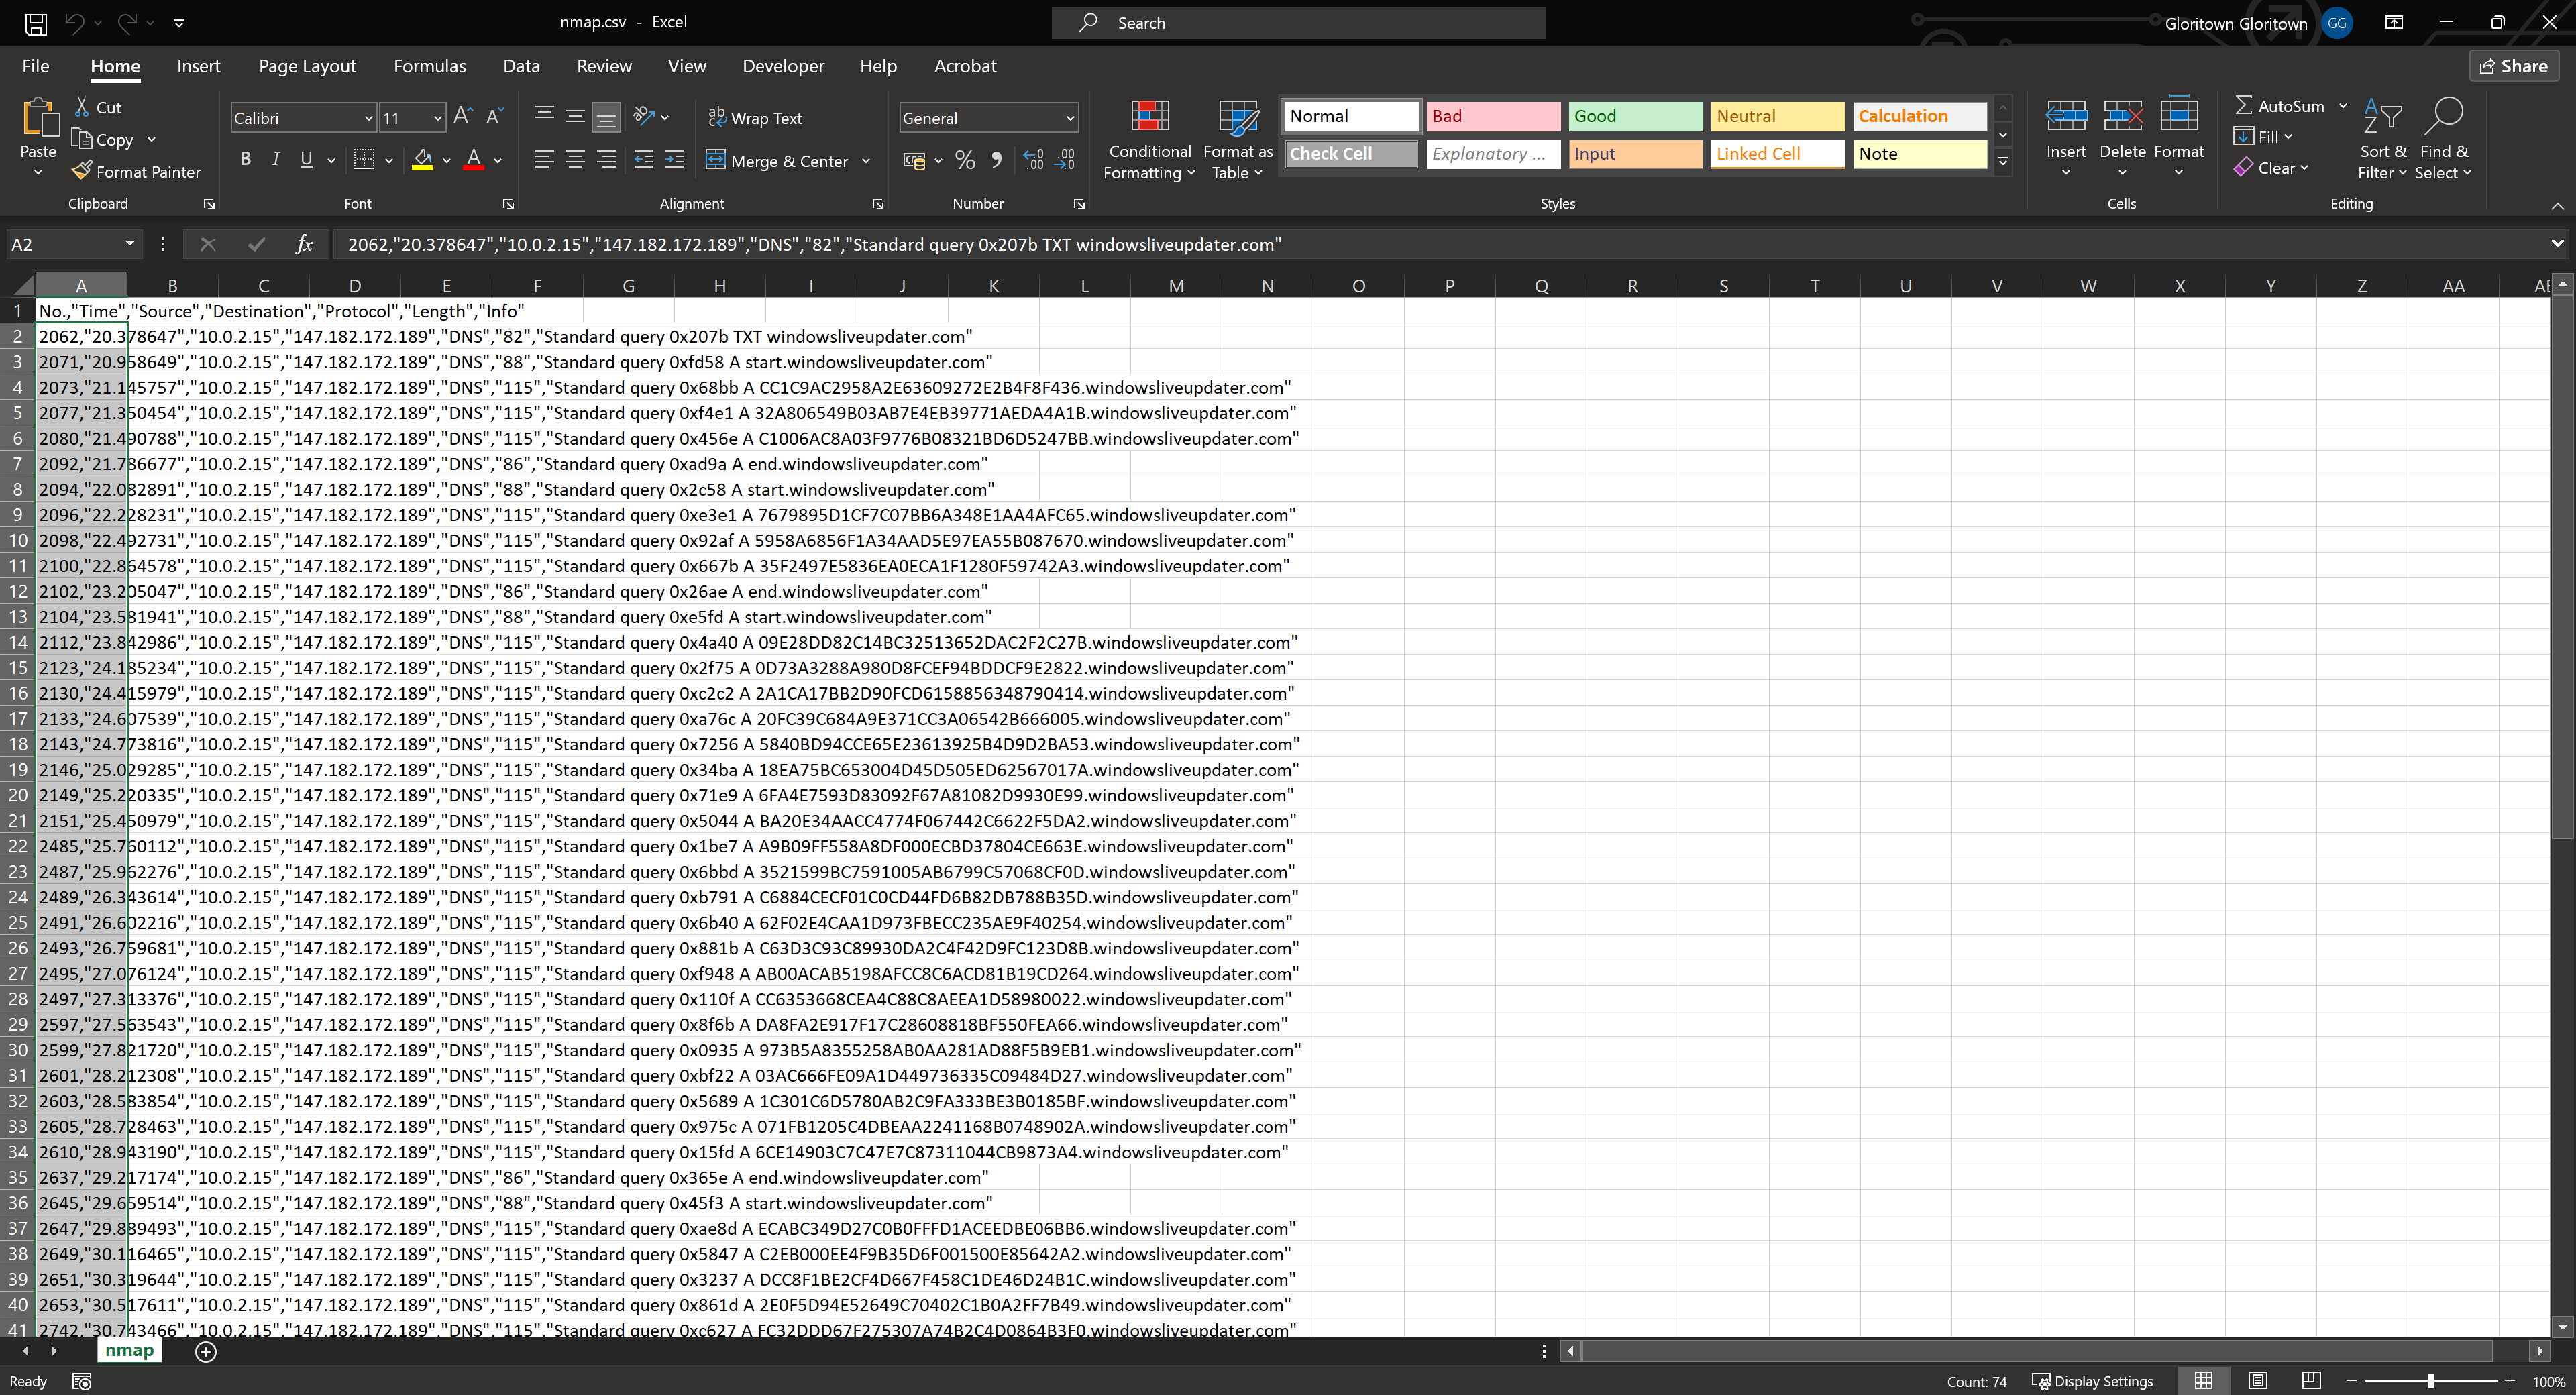Screen dimensions: 2576x1395
Task: Toggle Center horizontal alignment
Action: tap(575, 160)
